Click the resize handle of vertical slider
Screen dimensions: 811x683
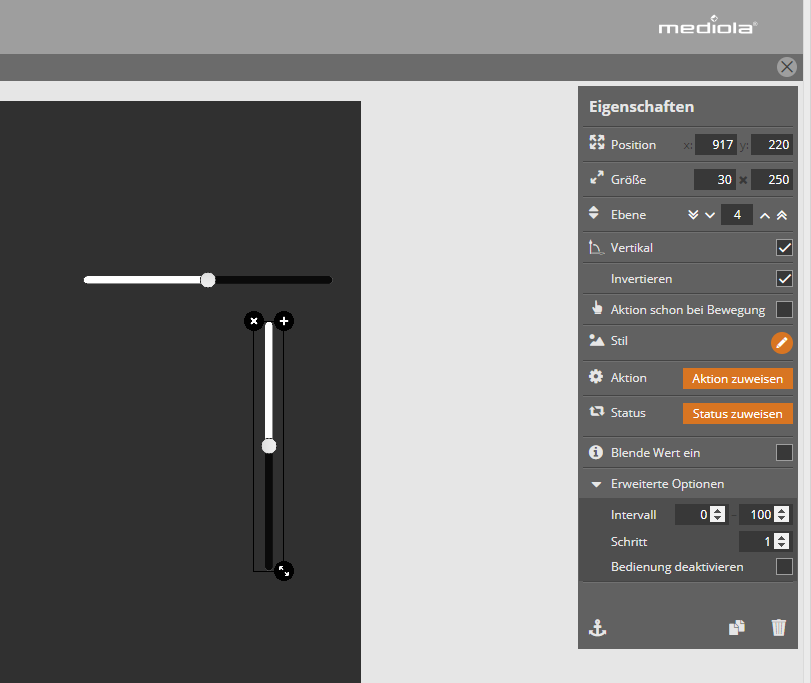pyautogui.click(x=284, y=571)
